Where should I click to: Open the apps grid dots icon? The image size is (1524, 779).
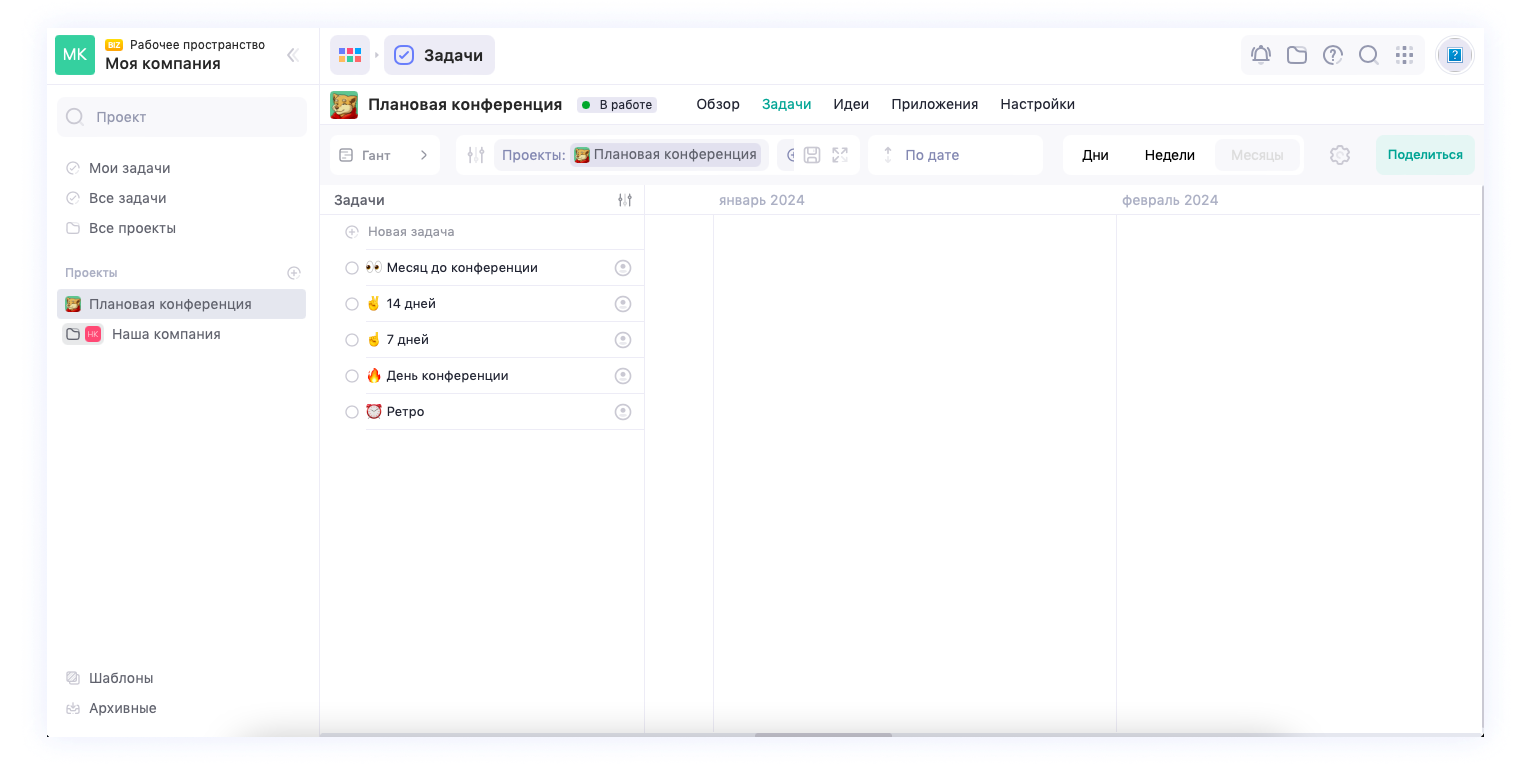tap(1404, 55)
